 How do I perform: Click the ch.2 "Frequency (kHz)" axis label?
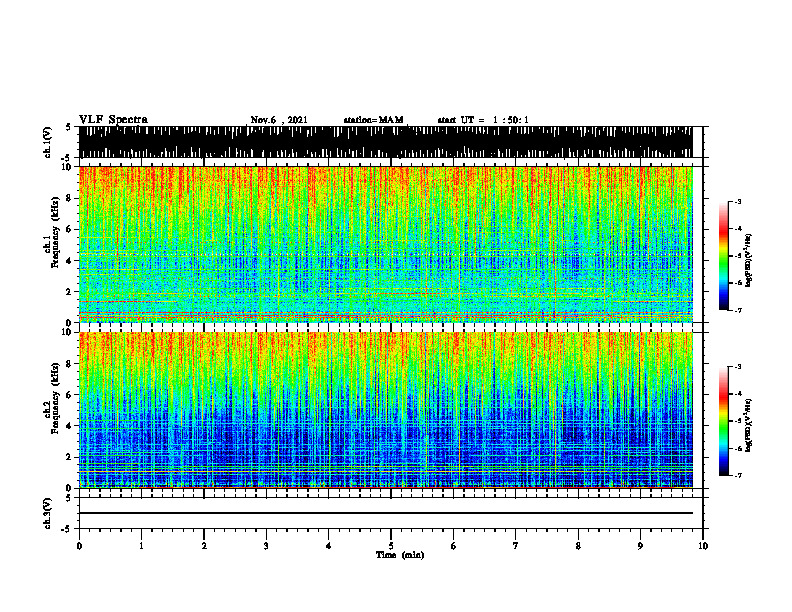click(x=56, y=398)
